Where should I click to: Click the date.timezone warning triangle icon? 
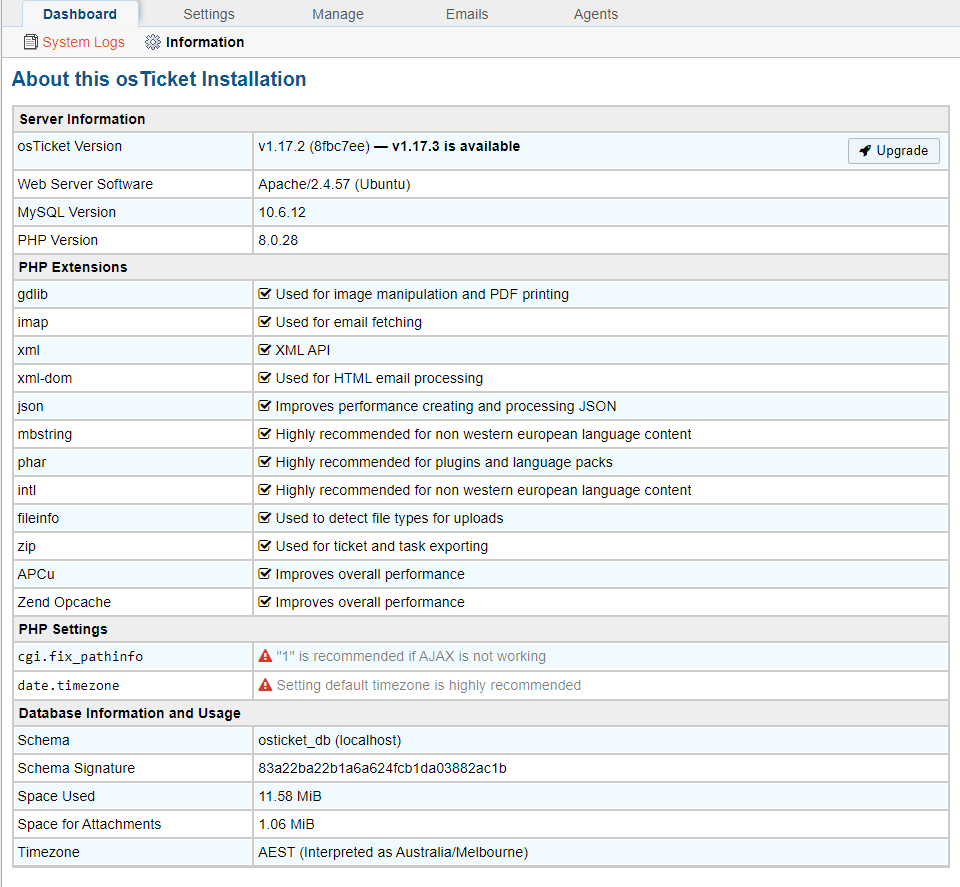(265, 685)
